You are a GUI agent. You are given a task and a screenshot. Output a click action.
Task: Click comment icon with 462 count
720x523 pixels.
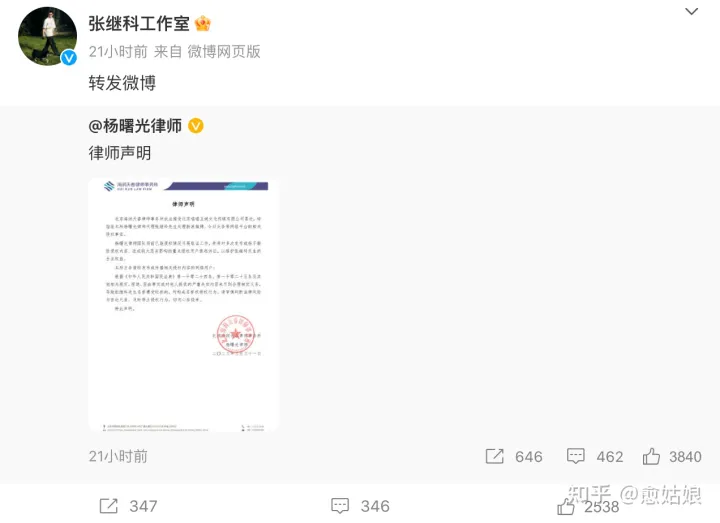tap(575, 456)
